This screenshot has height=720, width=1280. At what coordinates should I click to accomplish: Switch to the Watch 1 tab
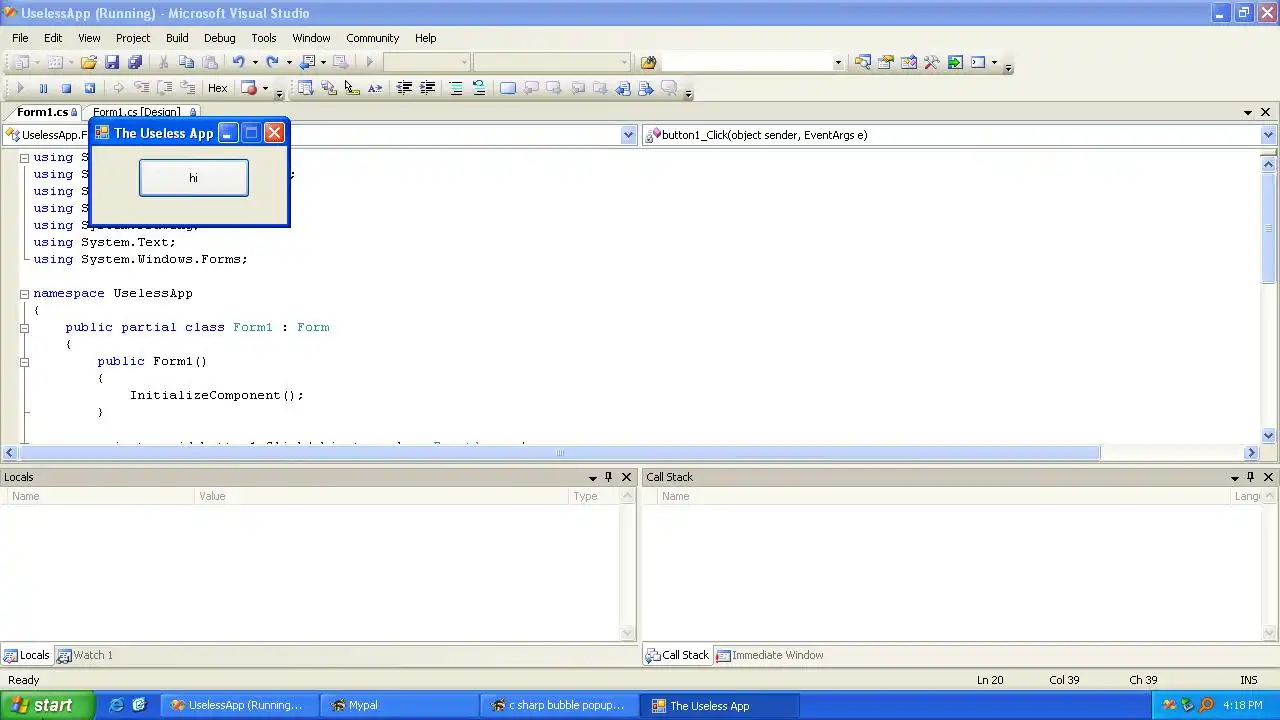point(85,655)
